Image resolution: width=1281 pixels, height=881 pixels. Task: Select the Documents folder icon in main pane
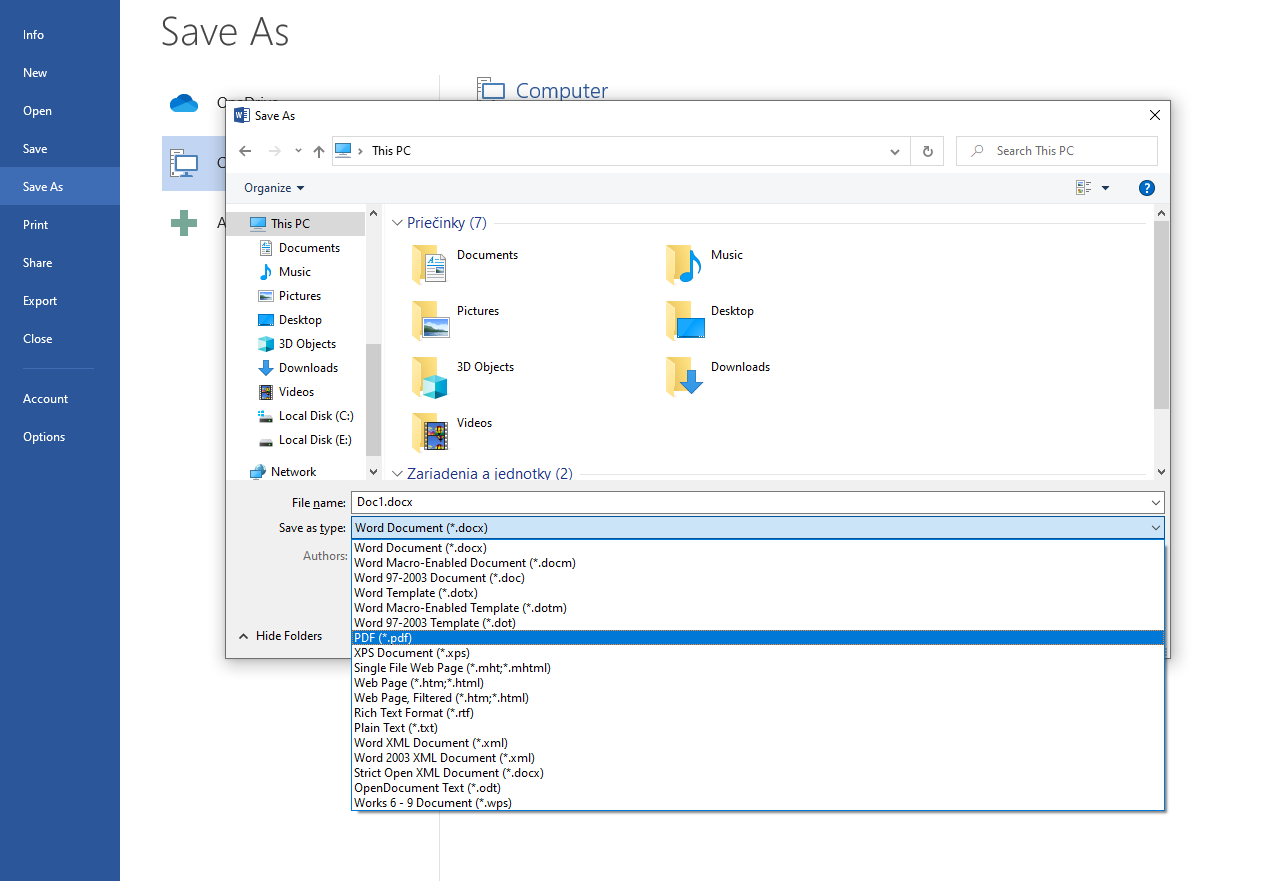point(430,264)
